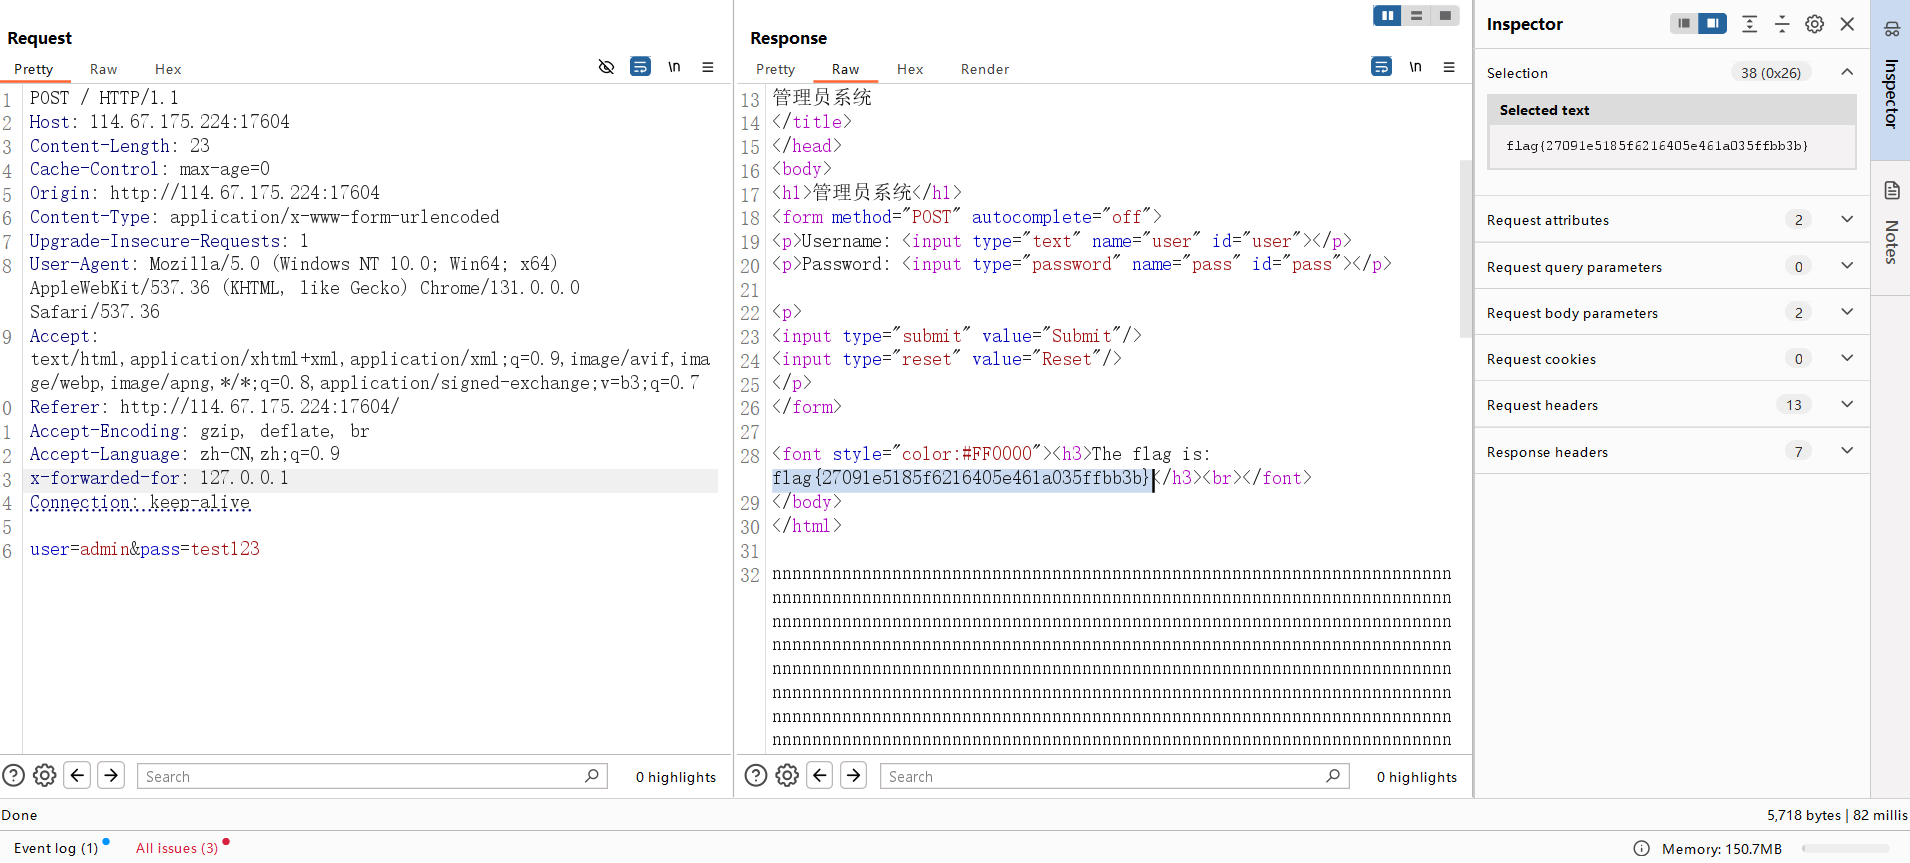Expand Response headers section

coord(1846,451)
